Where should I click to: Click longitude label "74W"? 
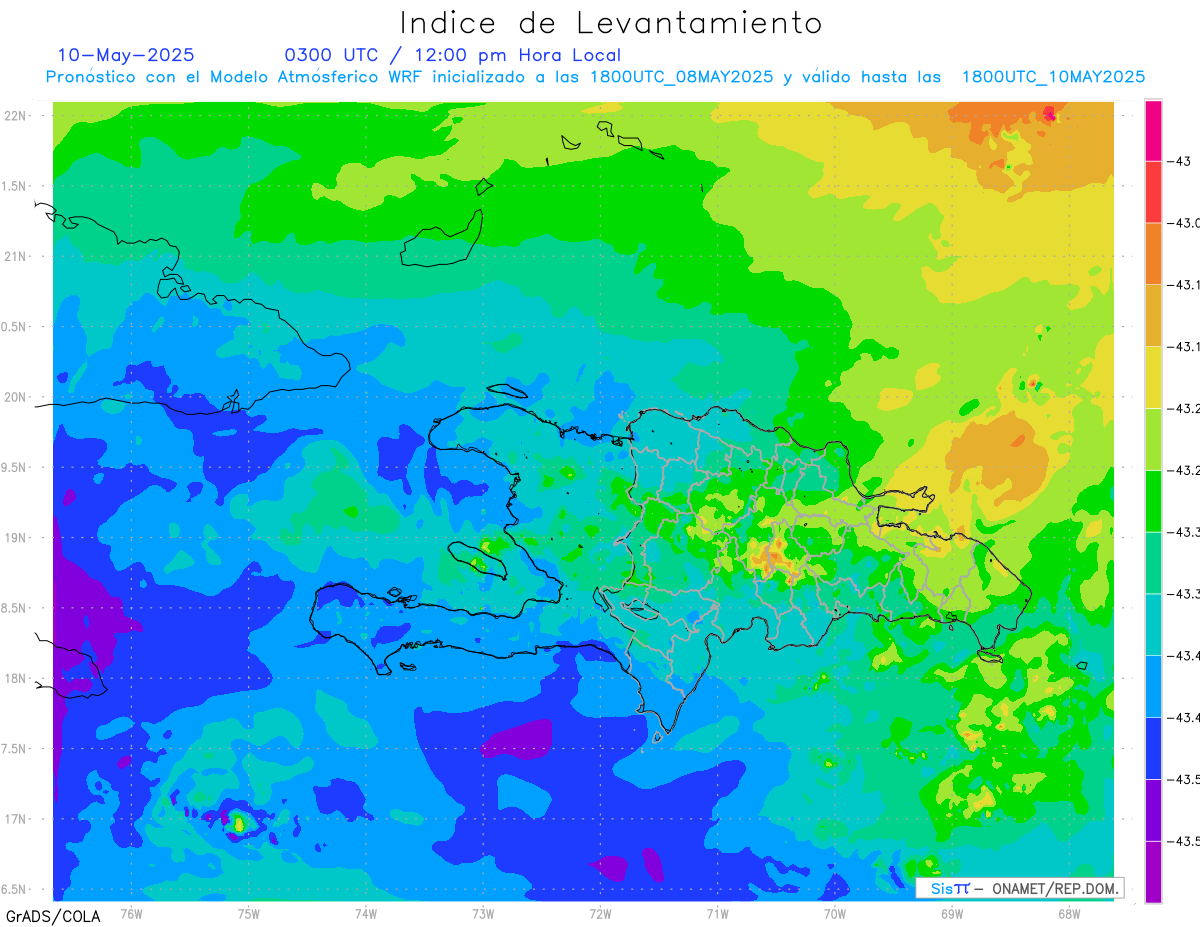[366, 913]
